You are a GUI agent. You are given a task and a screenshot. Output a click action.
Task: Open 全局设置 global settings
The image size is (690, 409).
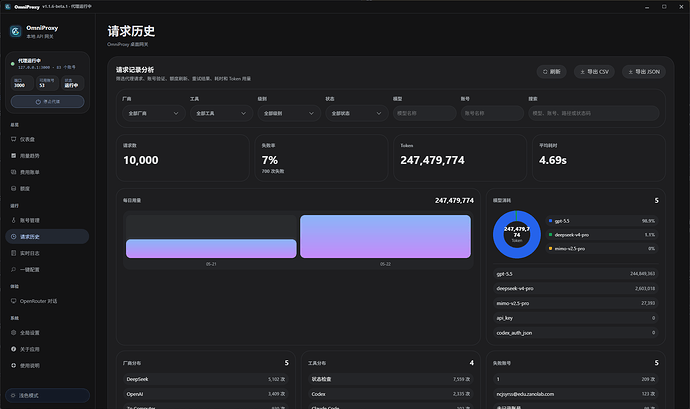click(x=47, y=333)
